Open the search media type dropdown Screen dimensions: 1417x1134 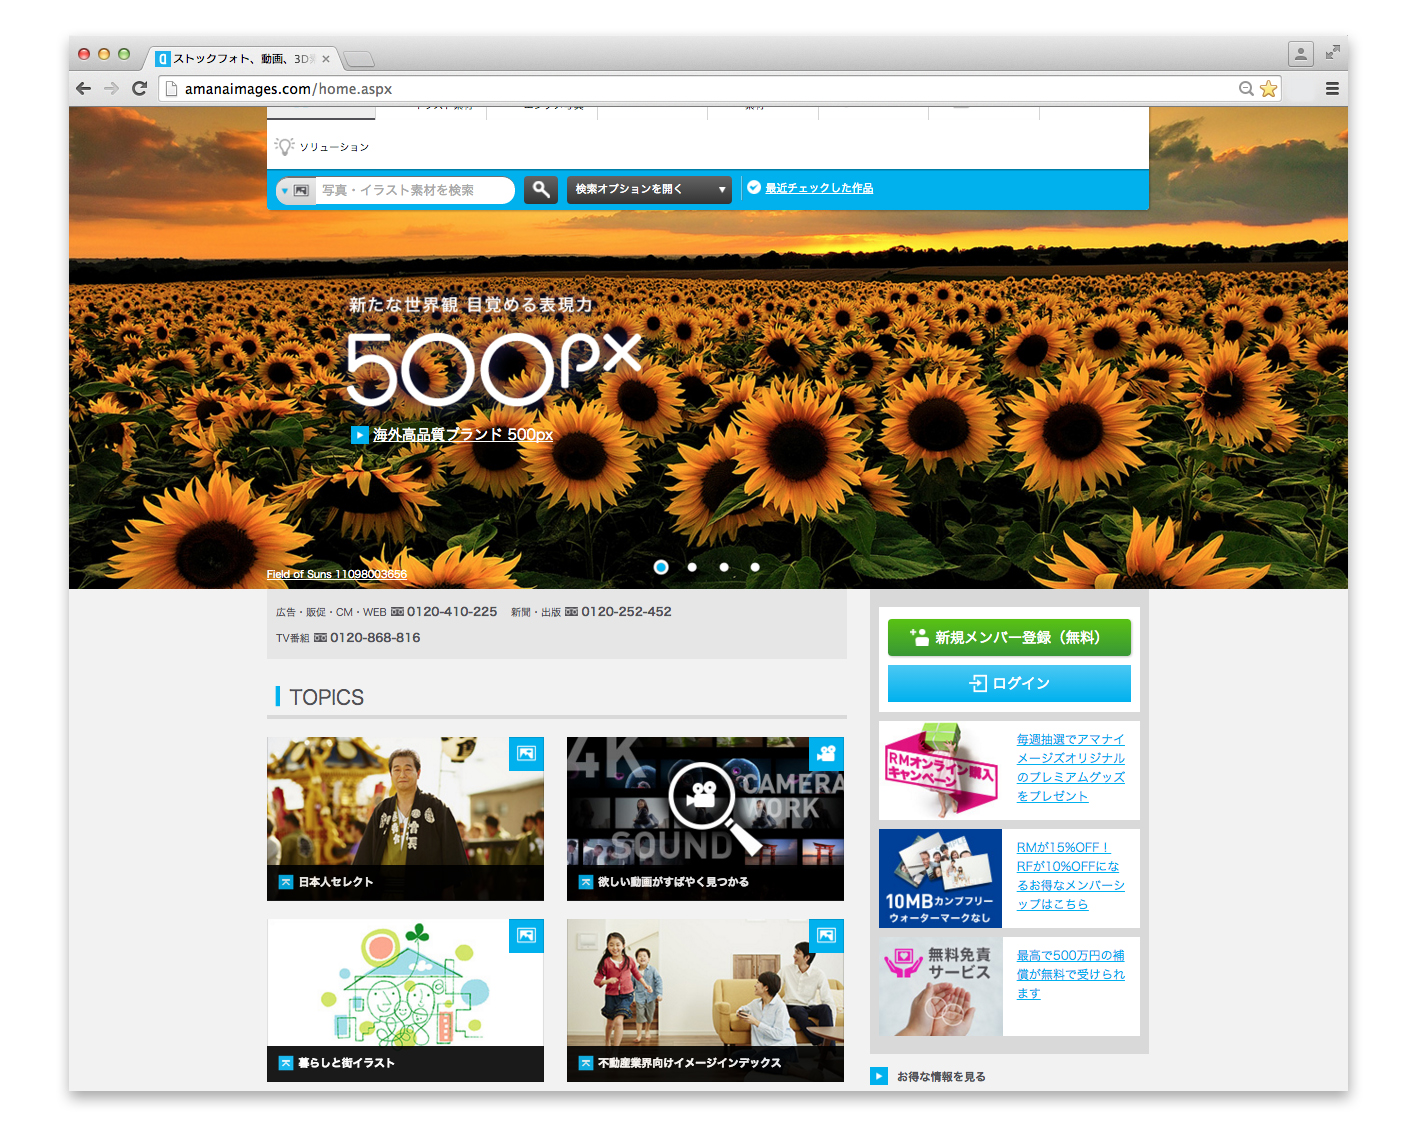point(295,190)
